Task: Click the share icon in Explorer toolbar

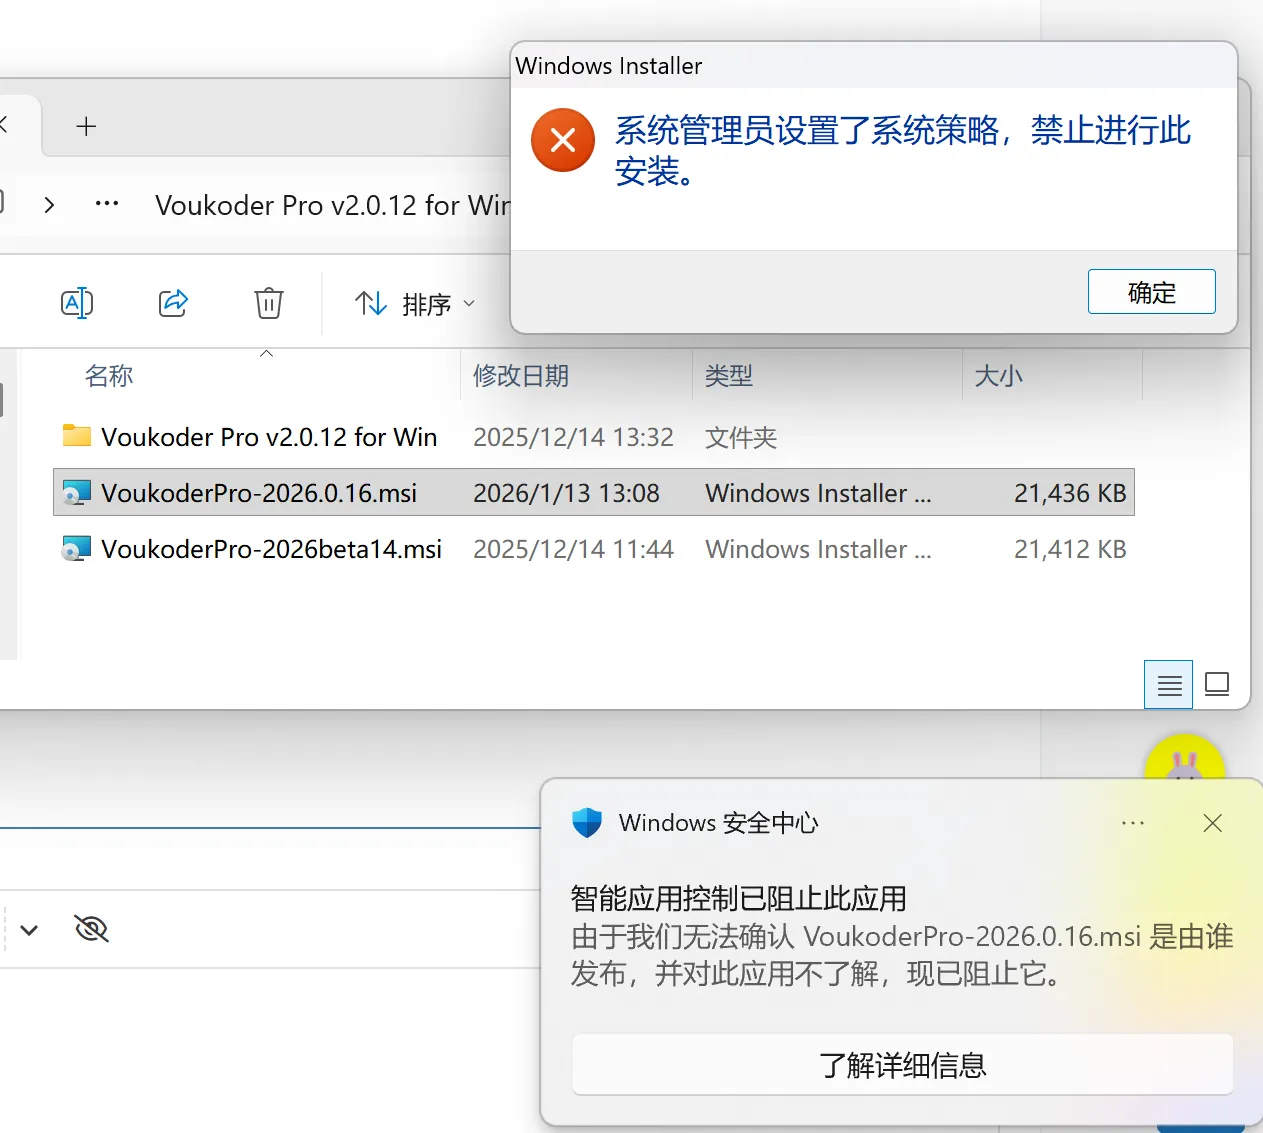Action: point(173,303)
